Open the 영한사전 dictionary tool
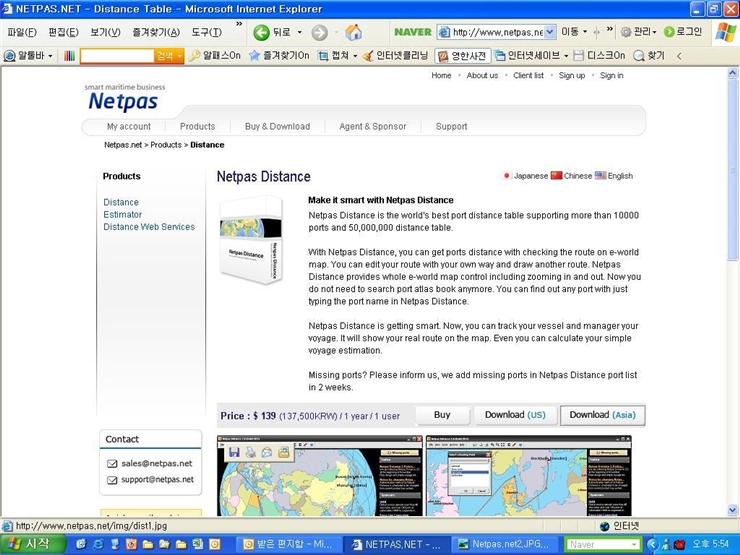This screenshot has width=740, height=555. click(x=462, y=56)
